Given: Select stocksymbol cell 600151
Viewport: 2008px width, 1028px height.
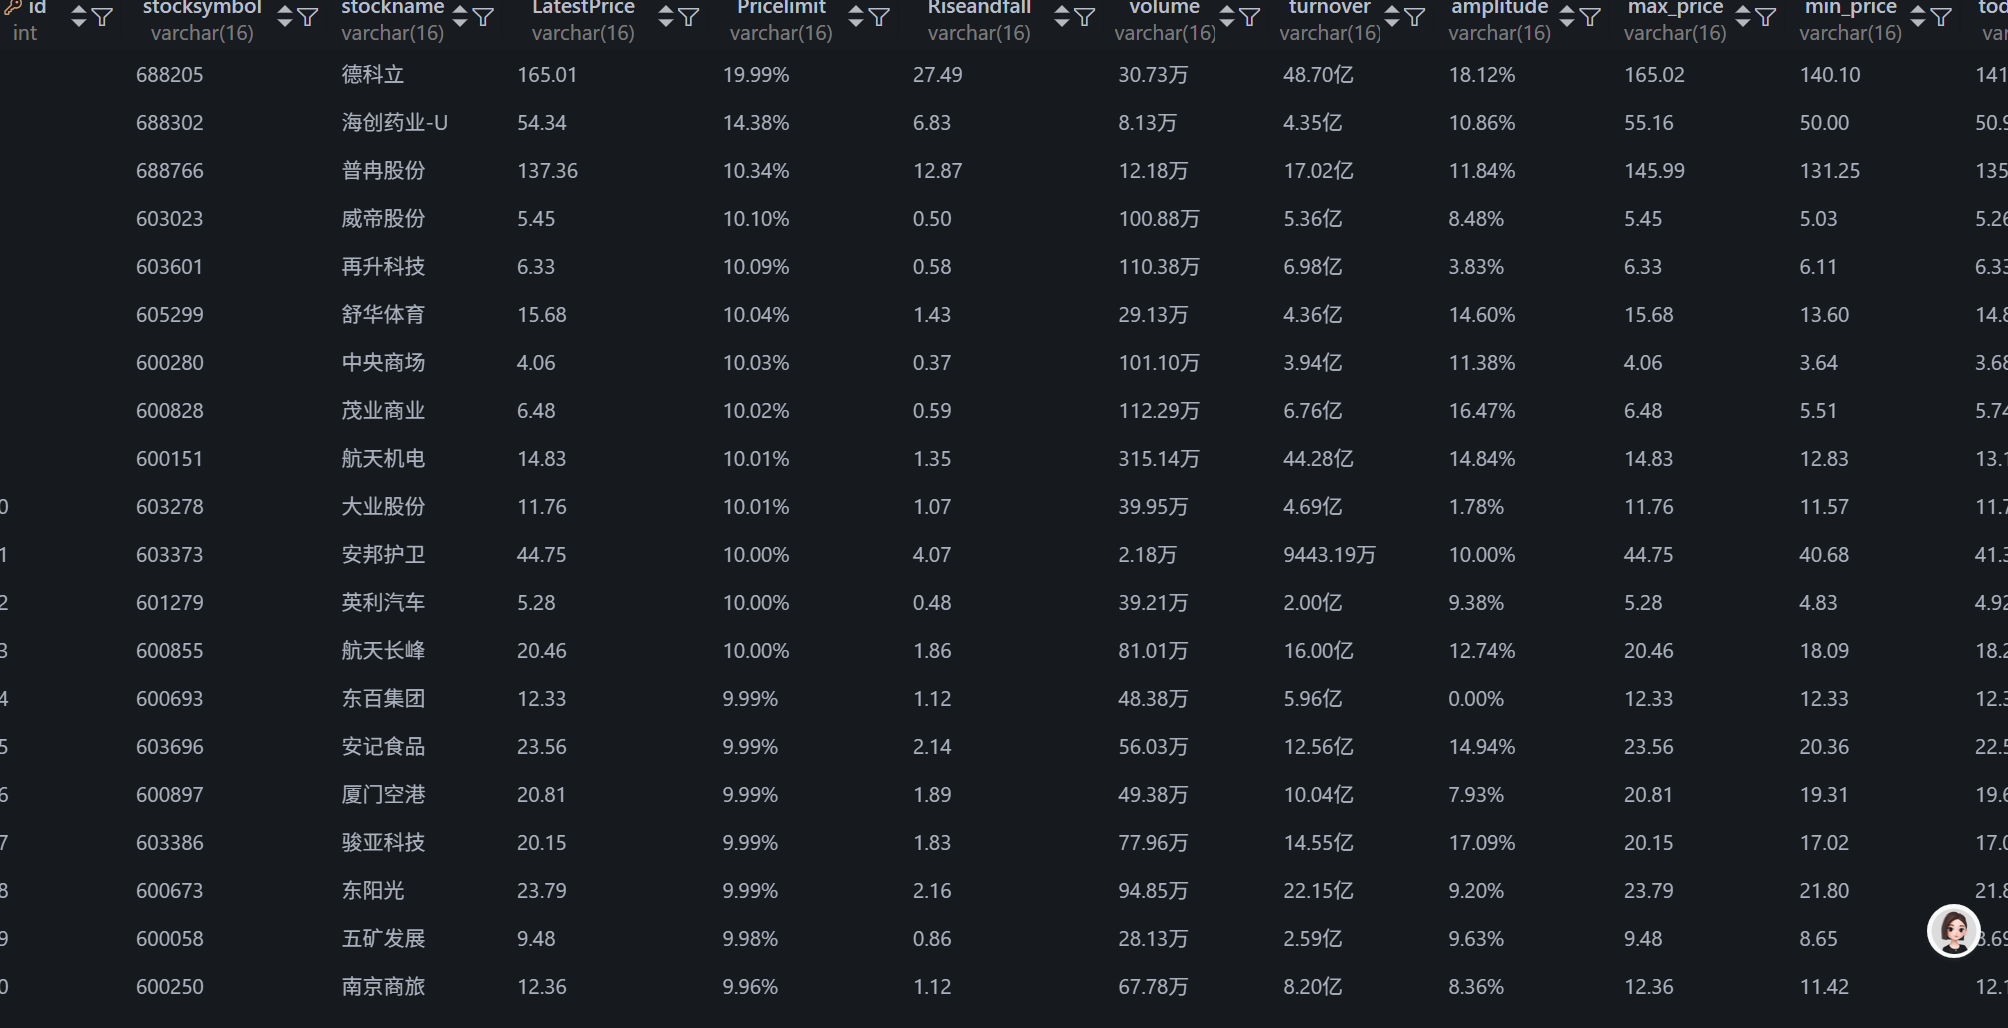Looking at the screenshot, I should 170,459.
